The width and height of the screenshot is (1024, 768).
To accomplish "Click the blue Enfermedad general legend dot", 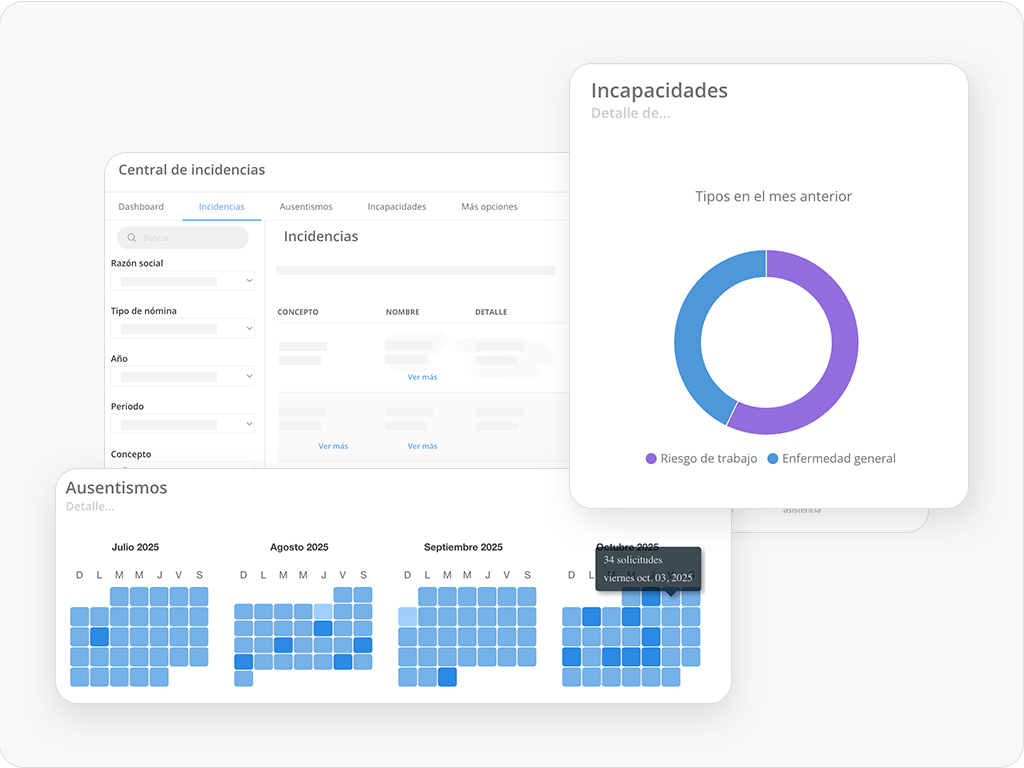I will 773,459.
